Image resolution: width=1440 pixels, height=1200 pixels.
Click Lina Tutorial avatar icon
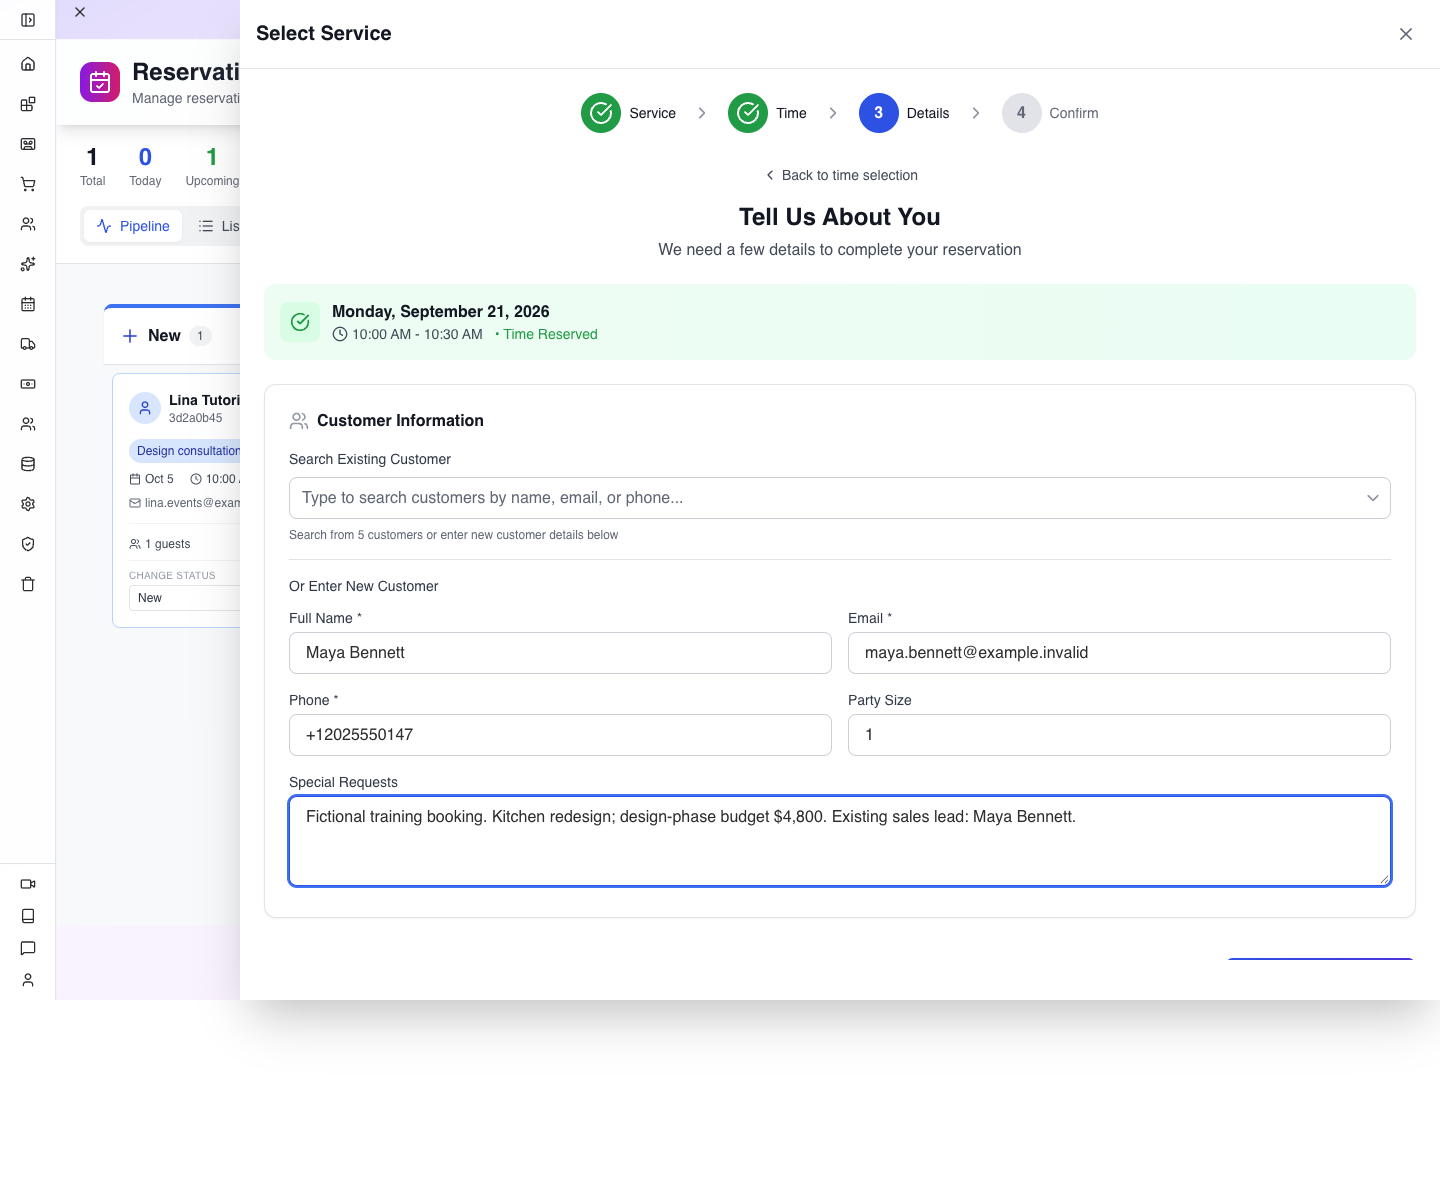point(145,408)
